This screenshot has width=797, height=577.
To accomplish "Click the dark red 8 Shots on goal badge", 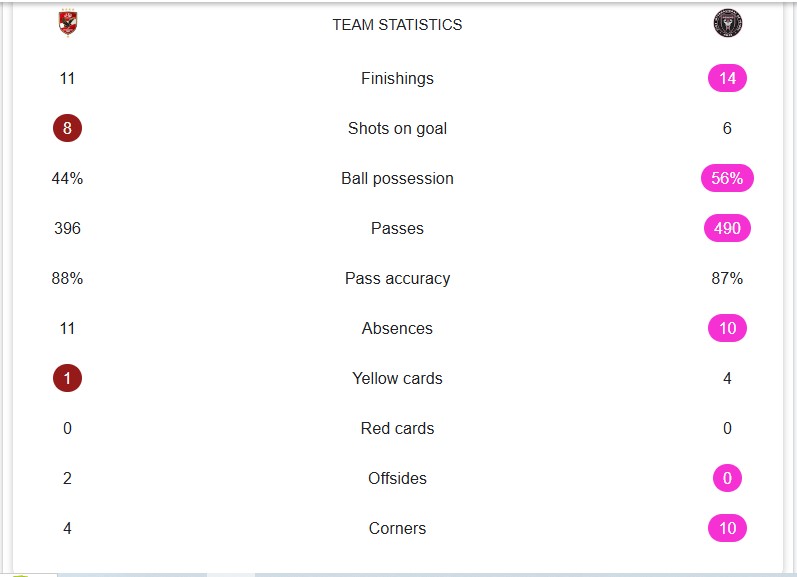I will coord(67,128).
